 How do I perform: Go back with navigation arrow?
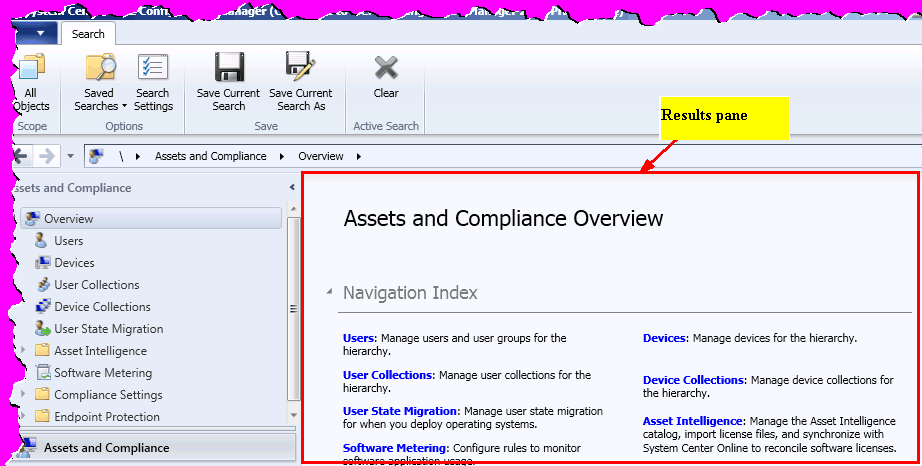[x=21, y=156]
